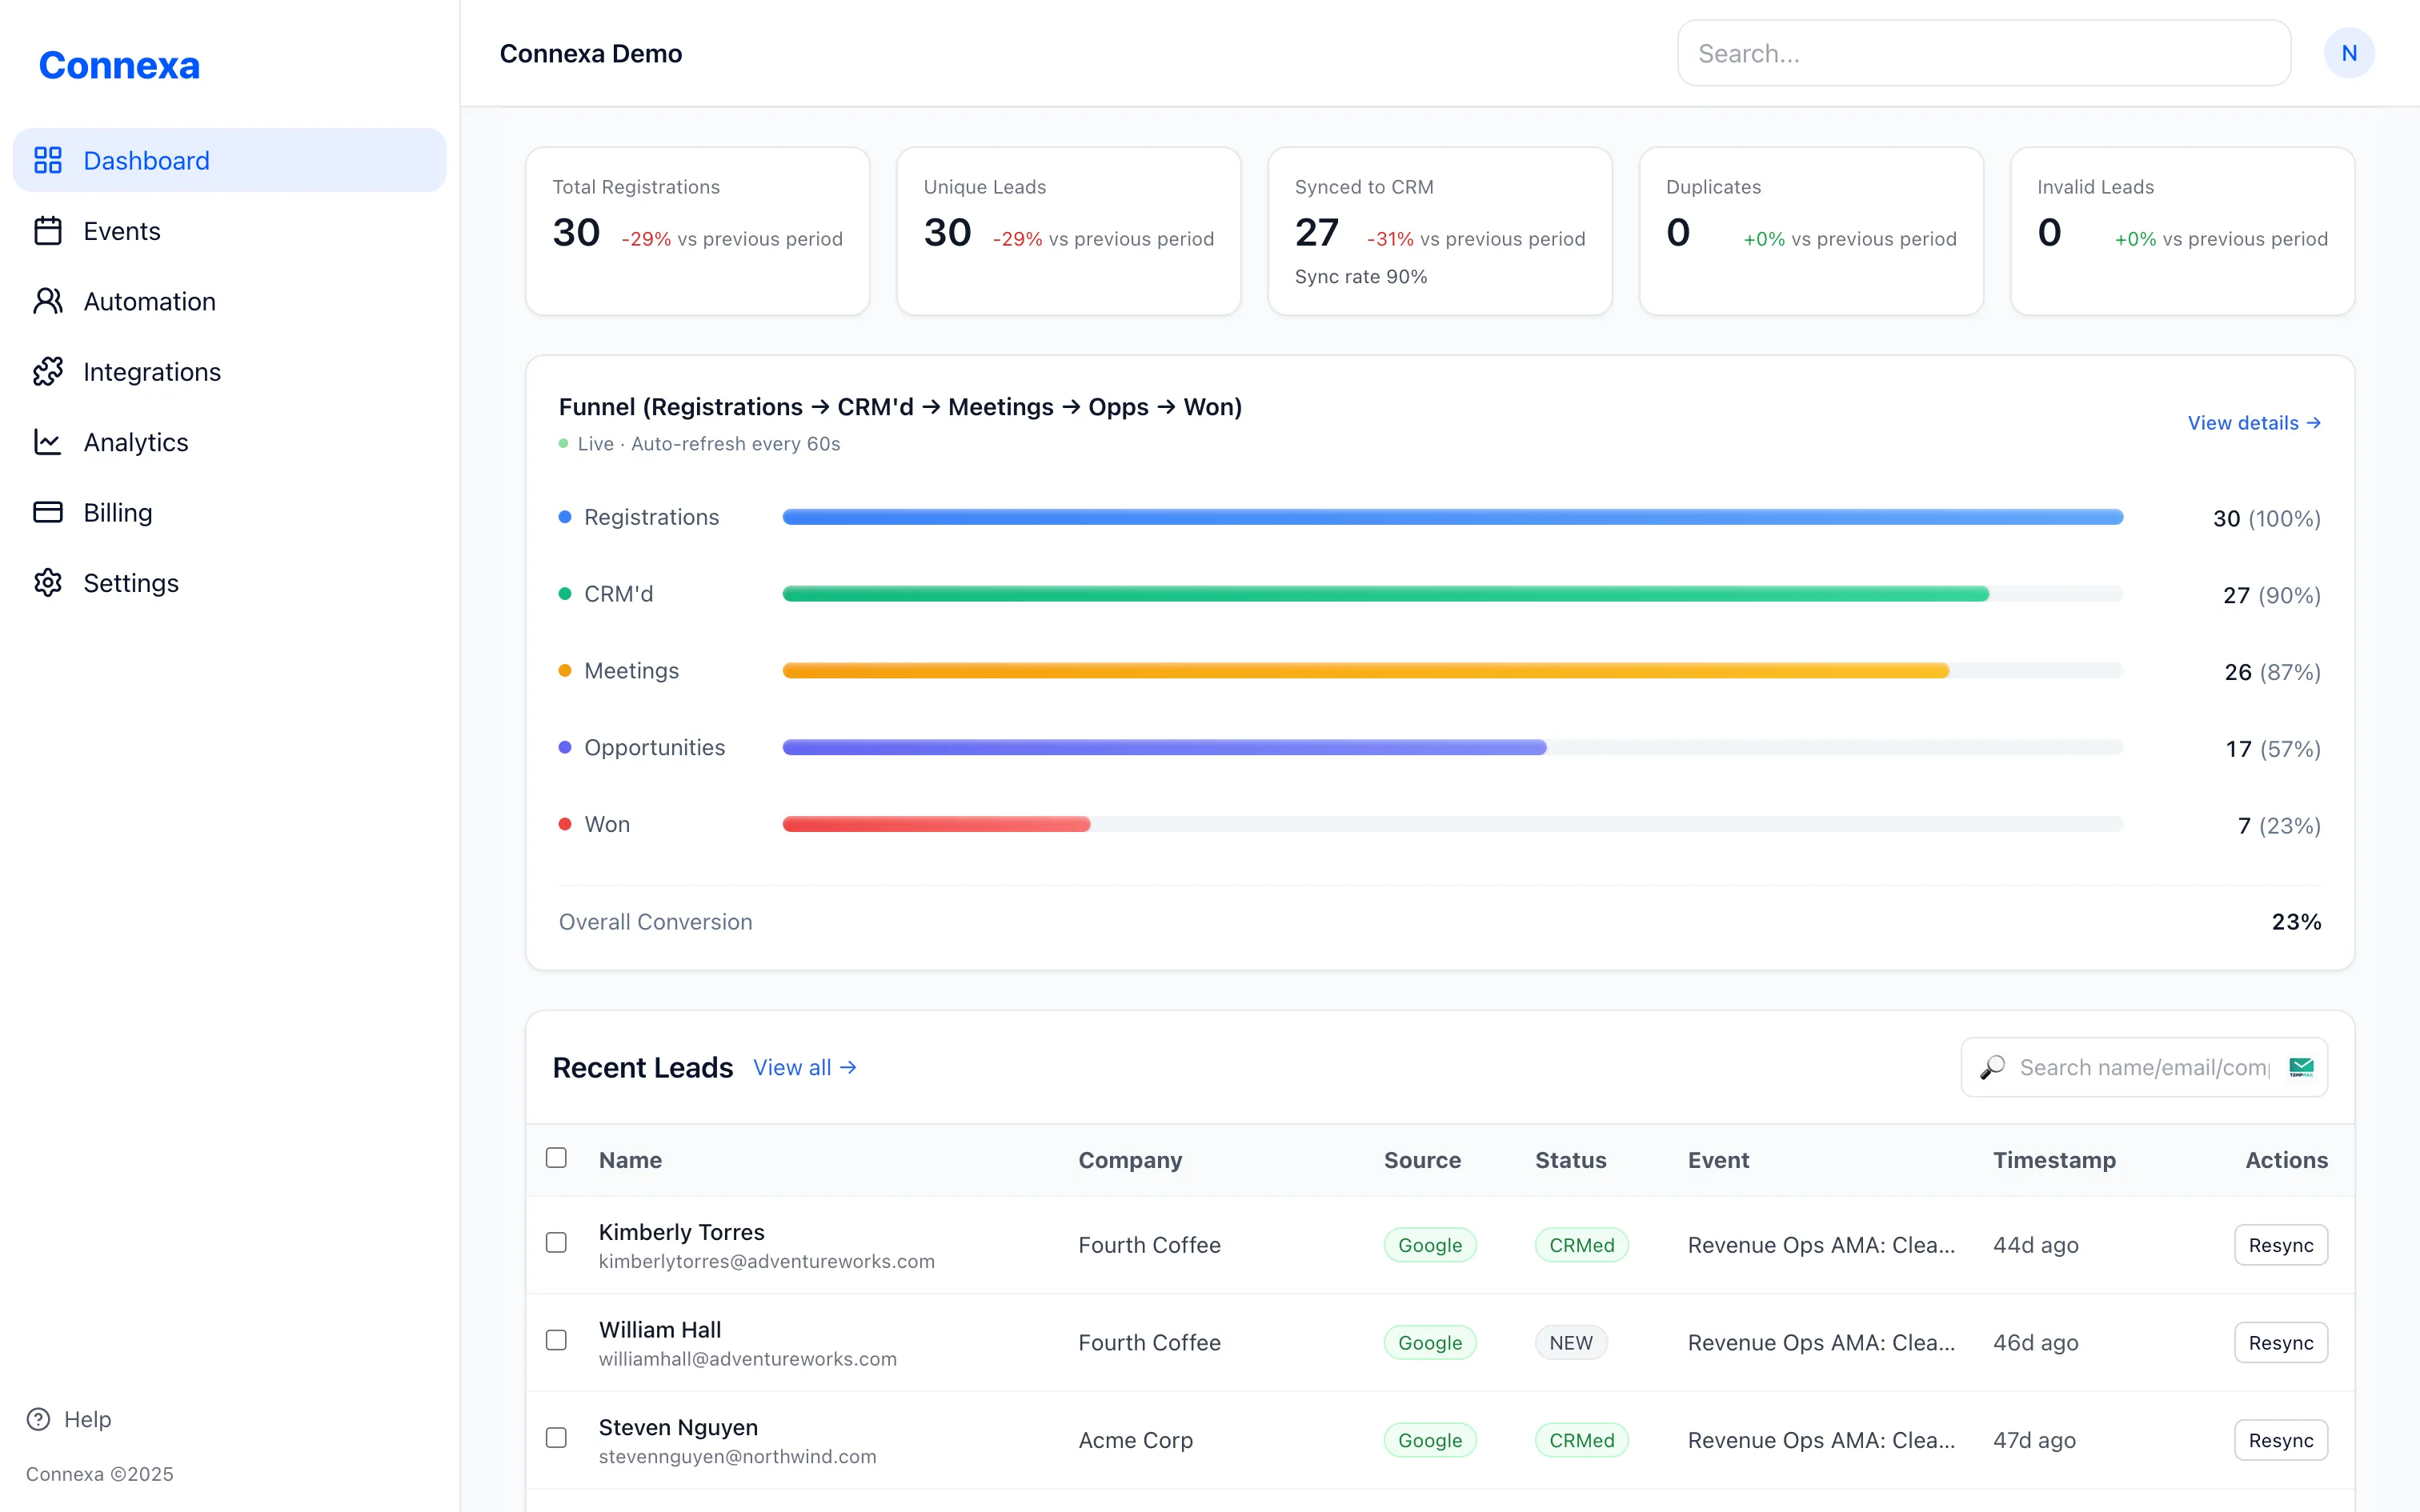Resync the lead for Kimberly Torres
The width and height of the screenshot is (2420, 1512).
(2281, 1244)
